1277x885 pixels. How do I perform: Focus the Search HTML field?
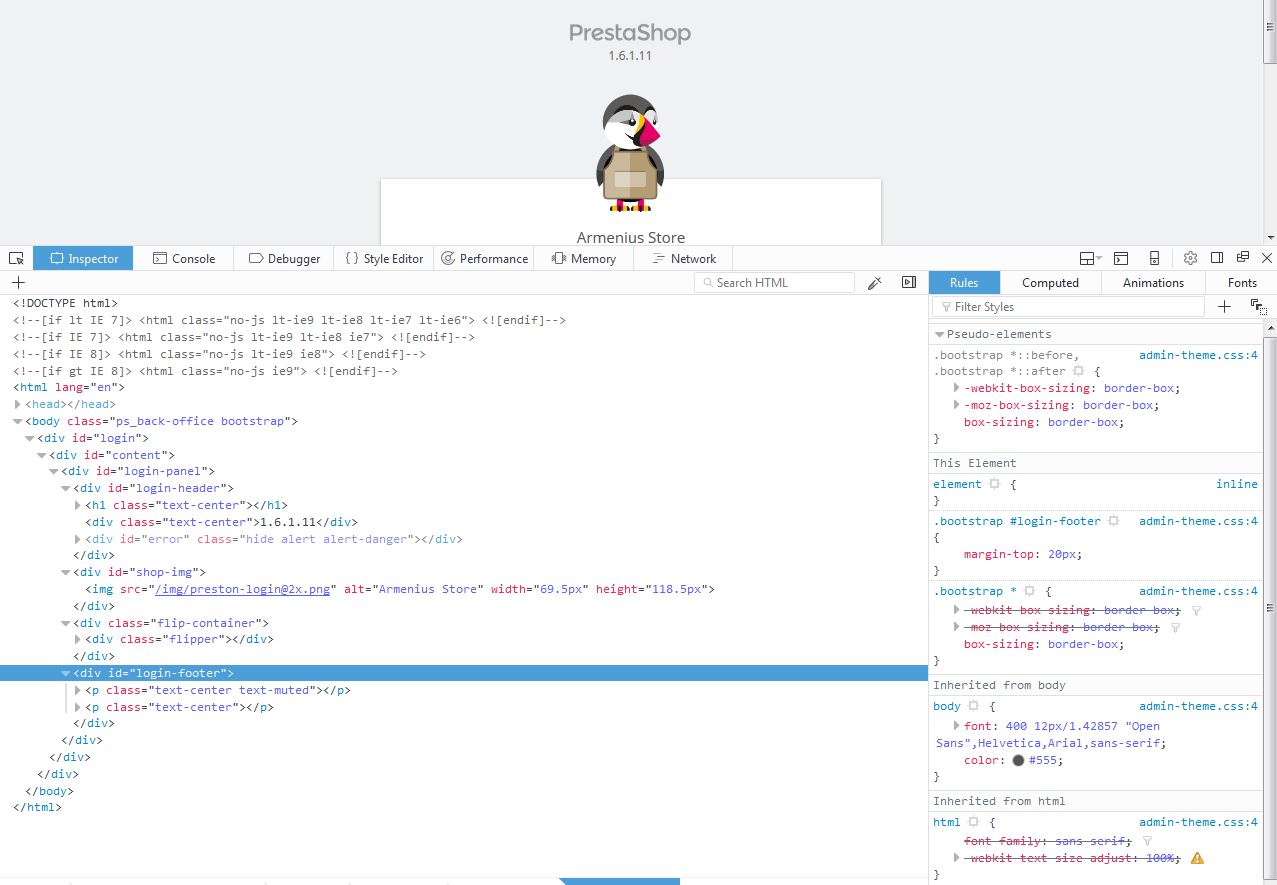[x=775, y=283]
